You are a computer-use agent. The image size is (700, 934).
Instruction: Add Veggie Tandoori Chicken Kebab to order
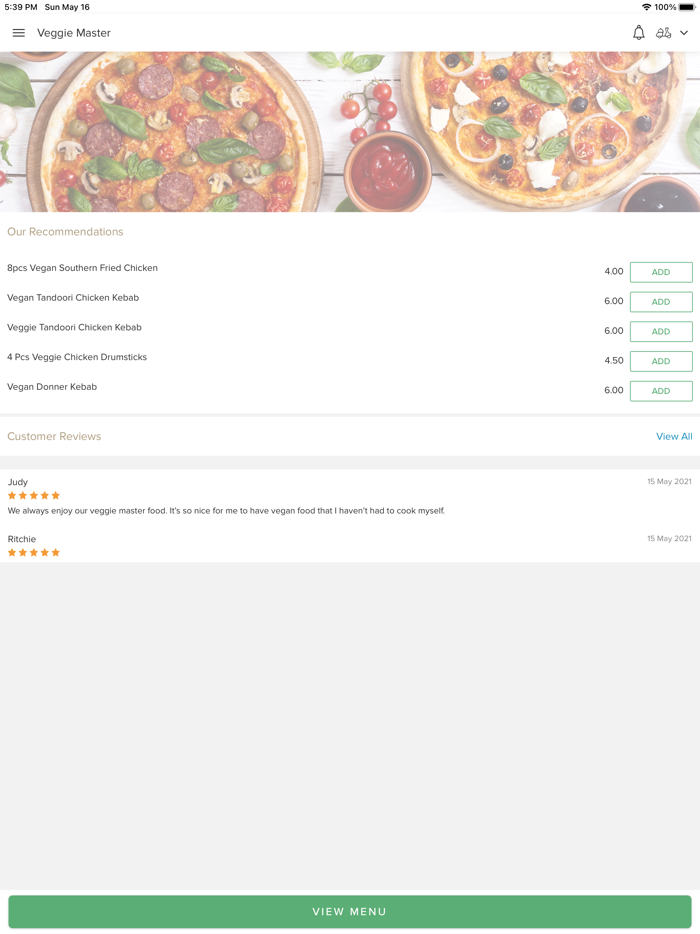click(661, 331)
